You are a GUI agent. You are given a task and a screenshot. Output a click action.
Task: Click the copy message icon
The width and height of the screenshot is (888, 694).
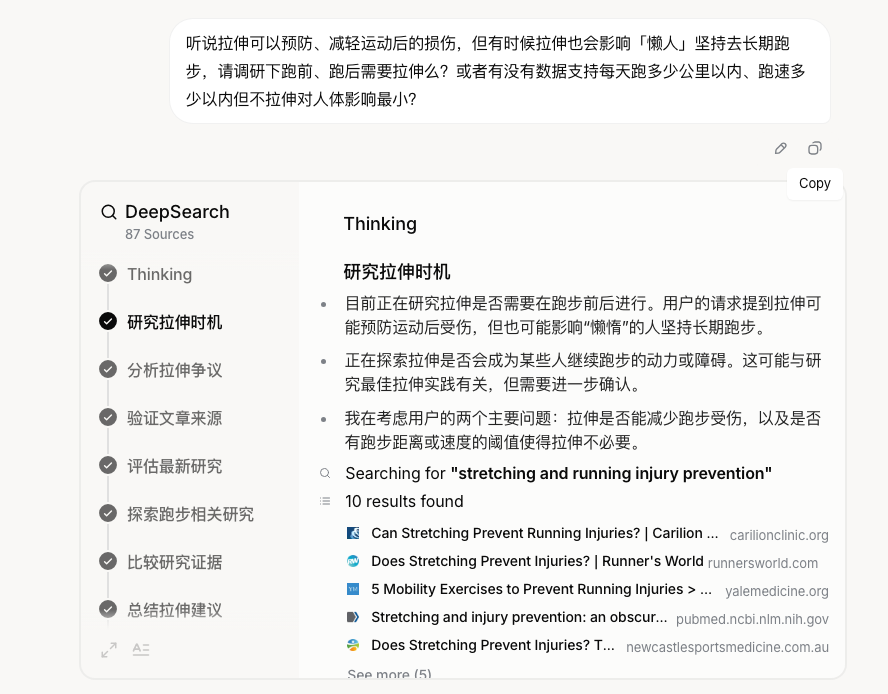815,148
